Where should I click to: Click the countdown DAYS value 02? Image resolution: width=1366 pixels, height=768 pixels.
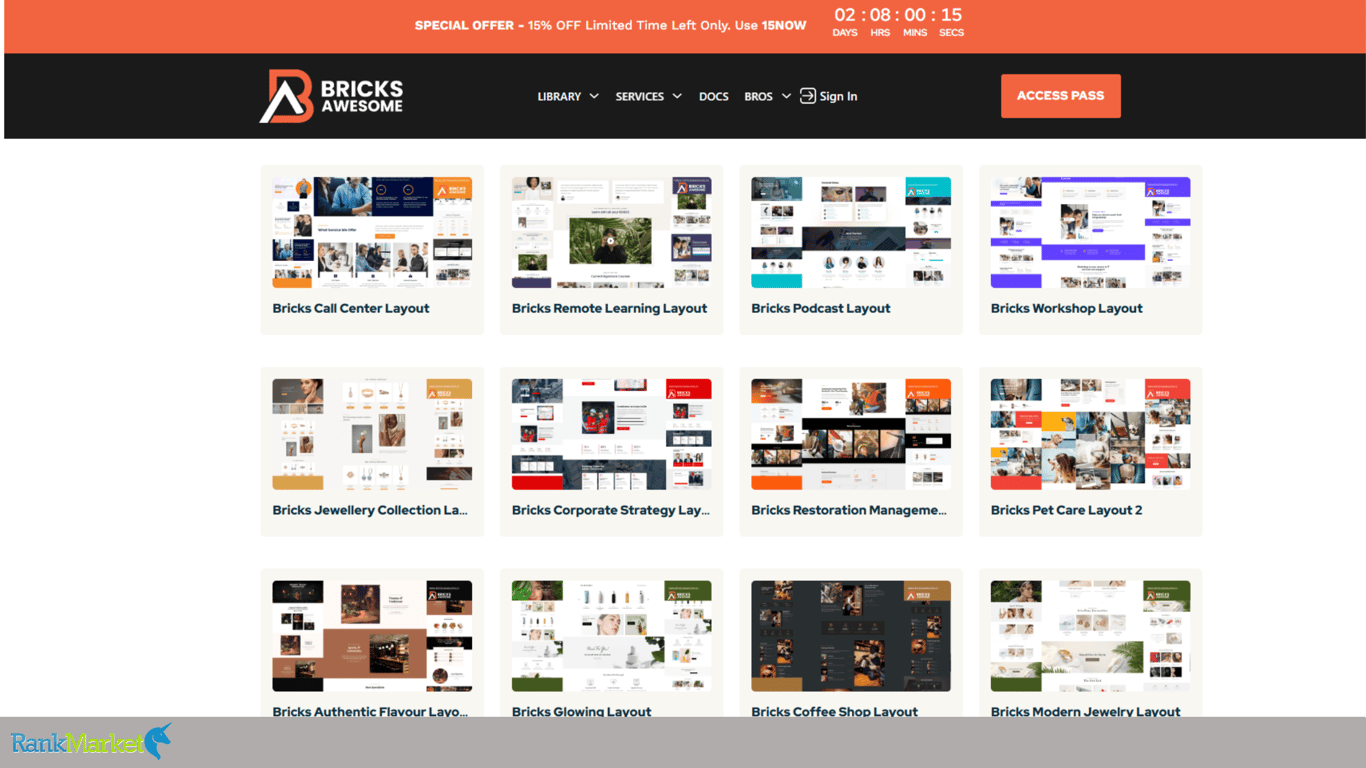[845, 15]
